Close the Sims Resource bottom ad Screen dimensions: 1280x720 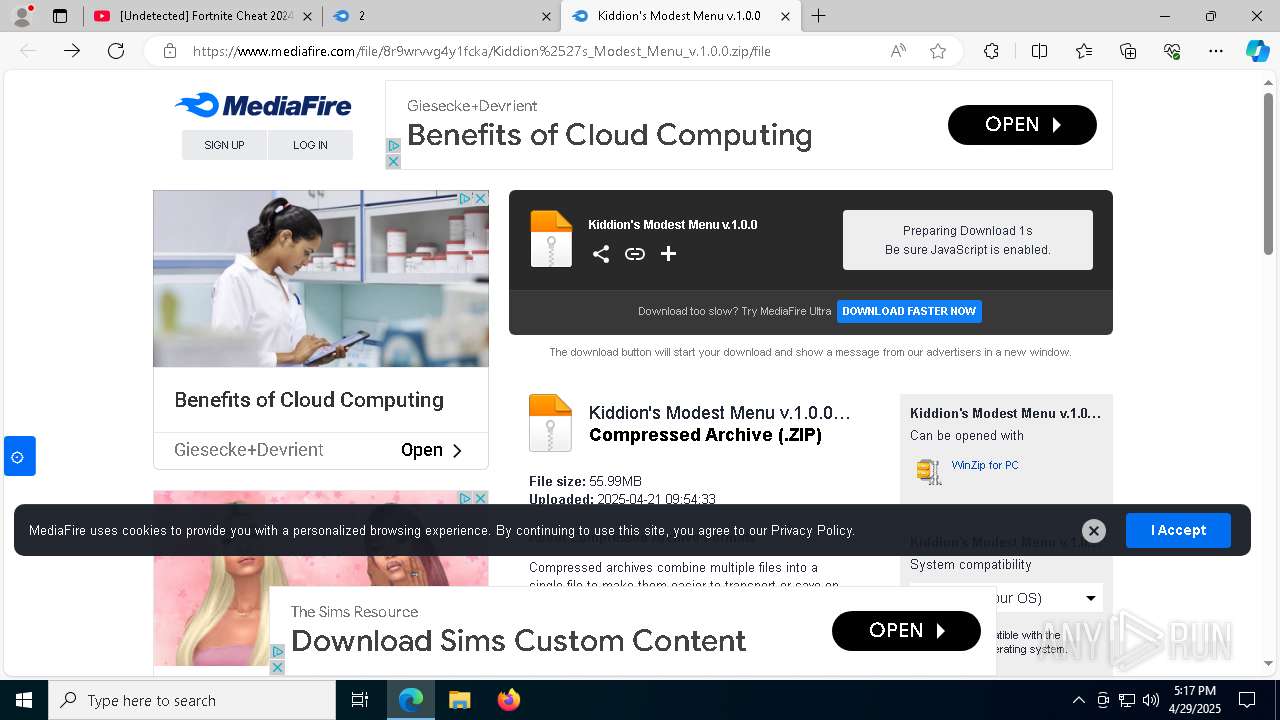point(278,667)
